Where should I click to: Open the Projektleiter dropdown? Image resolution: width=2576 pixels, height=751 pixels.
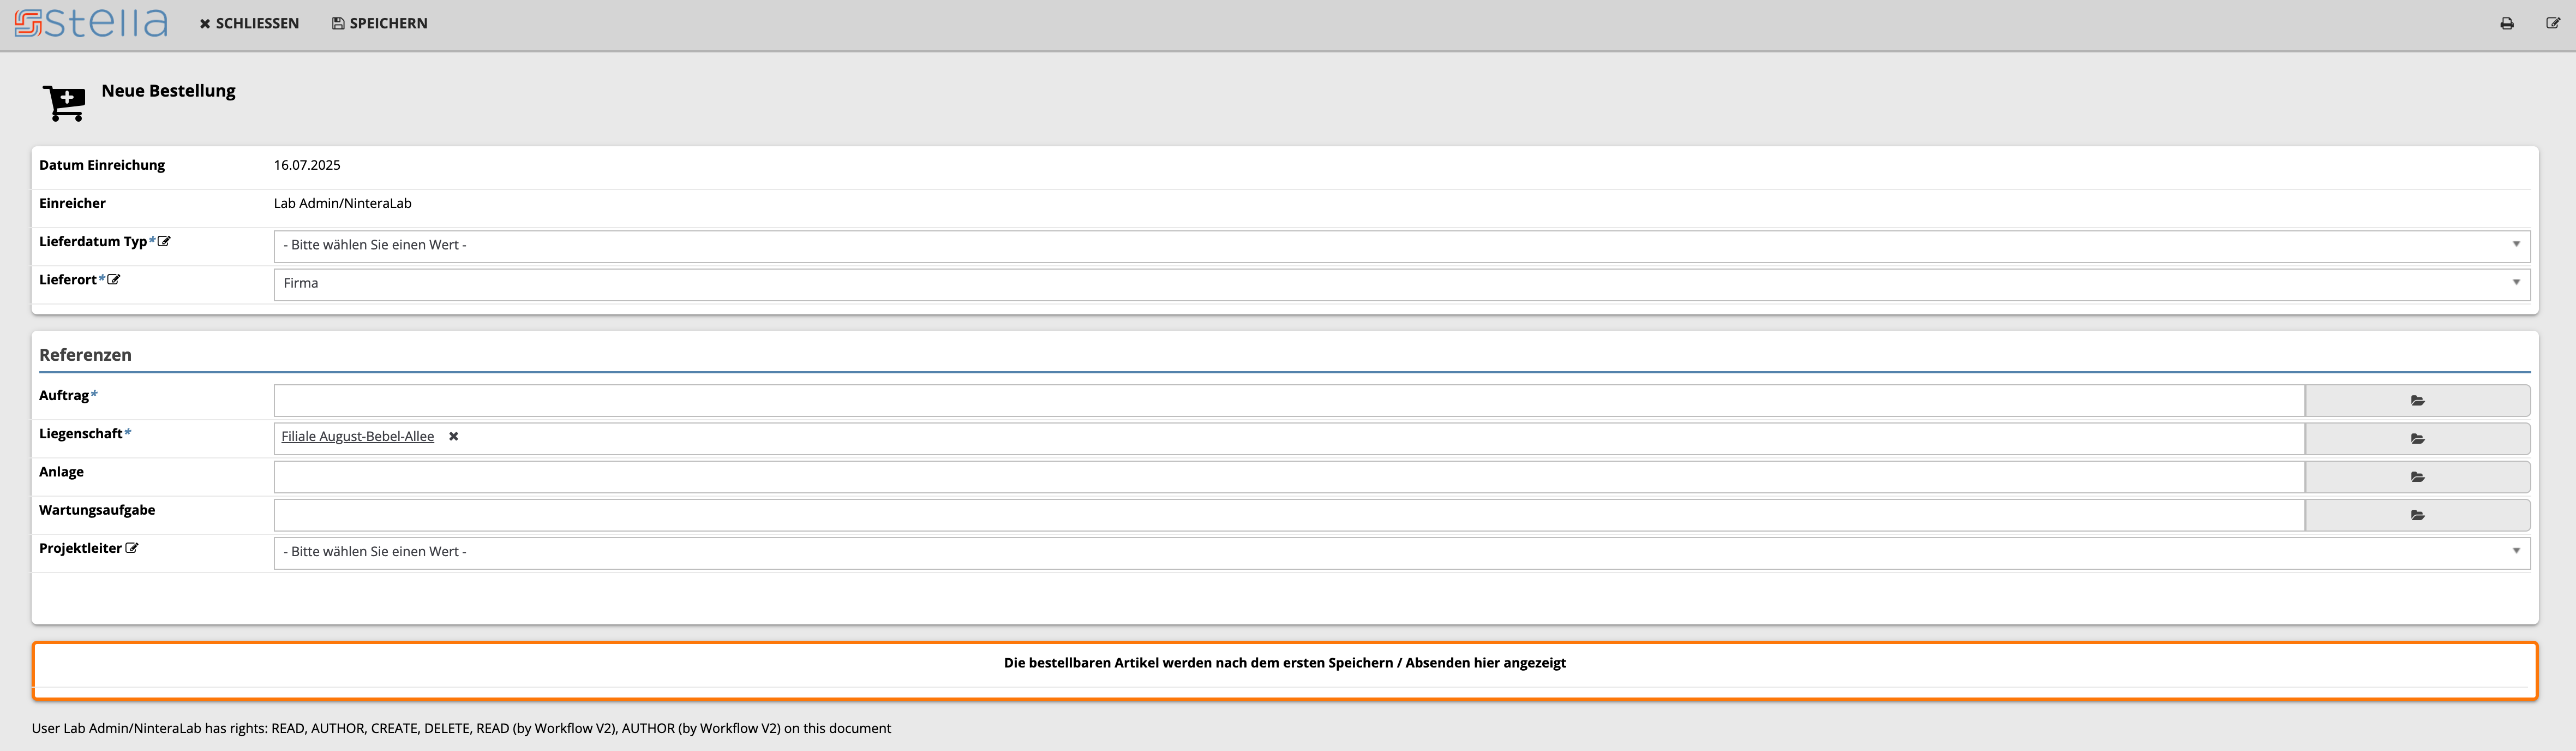1400,552
